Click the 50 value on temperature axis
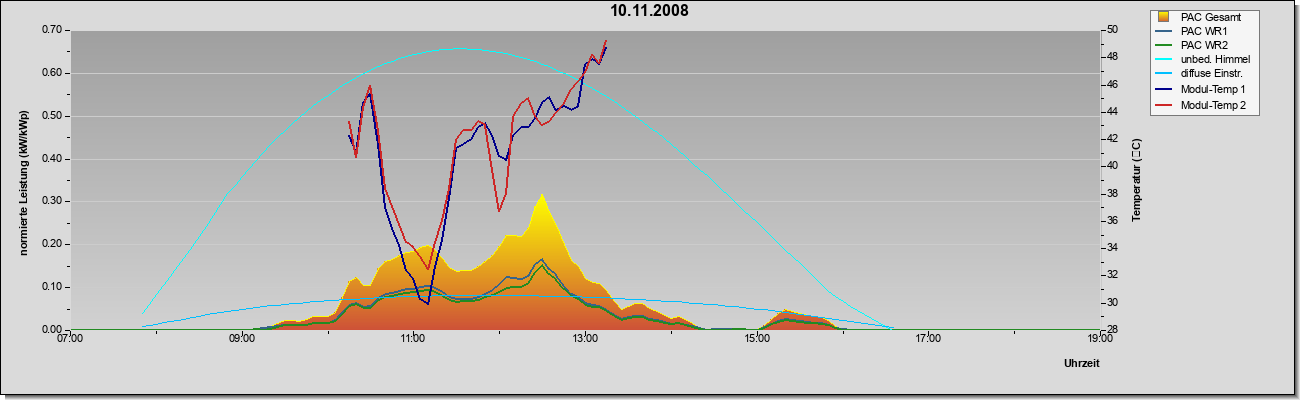 coord(1112,30)
